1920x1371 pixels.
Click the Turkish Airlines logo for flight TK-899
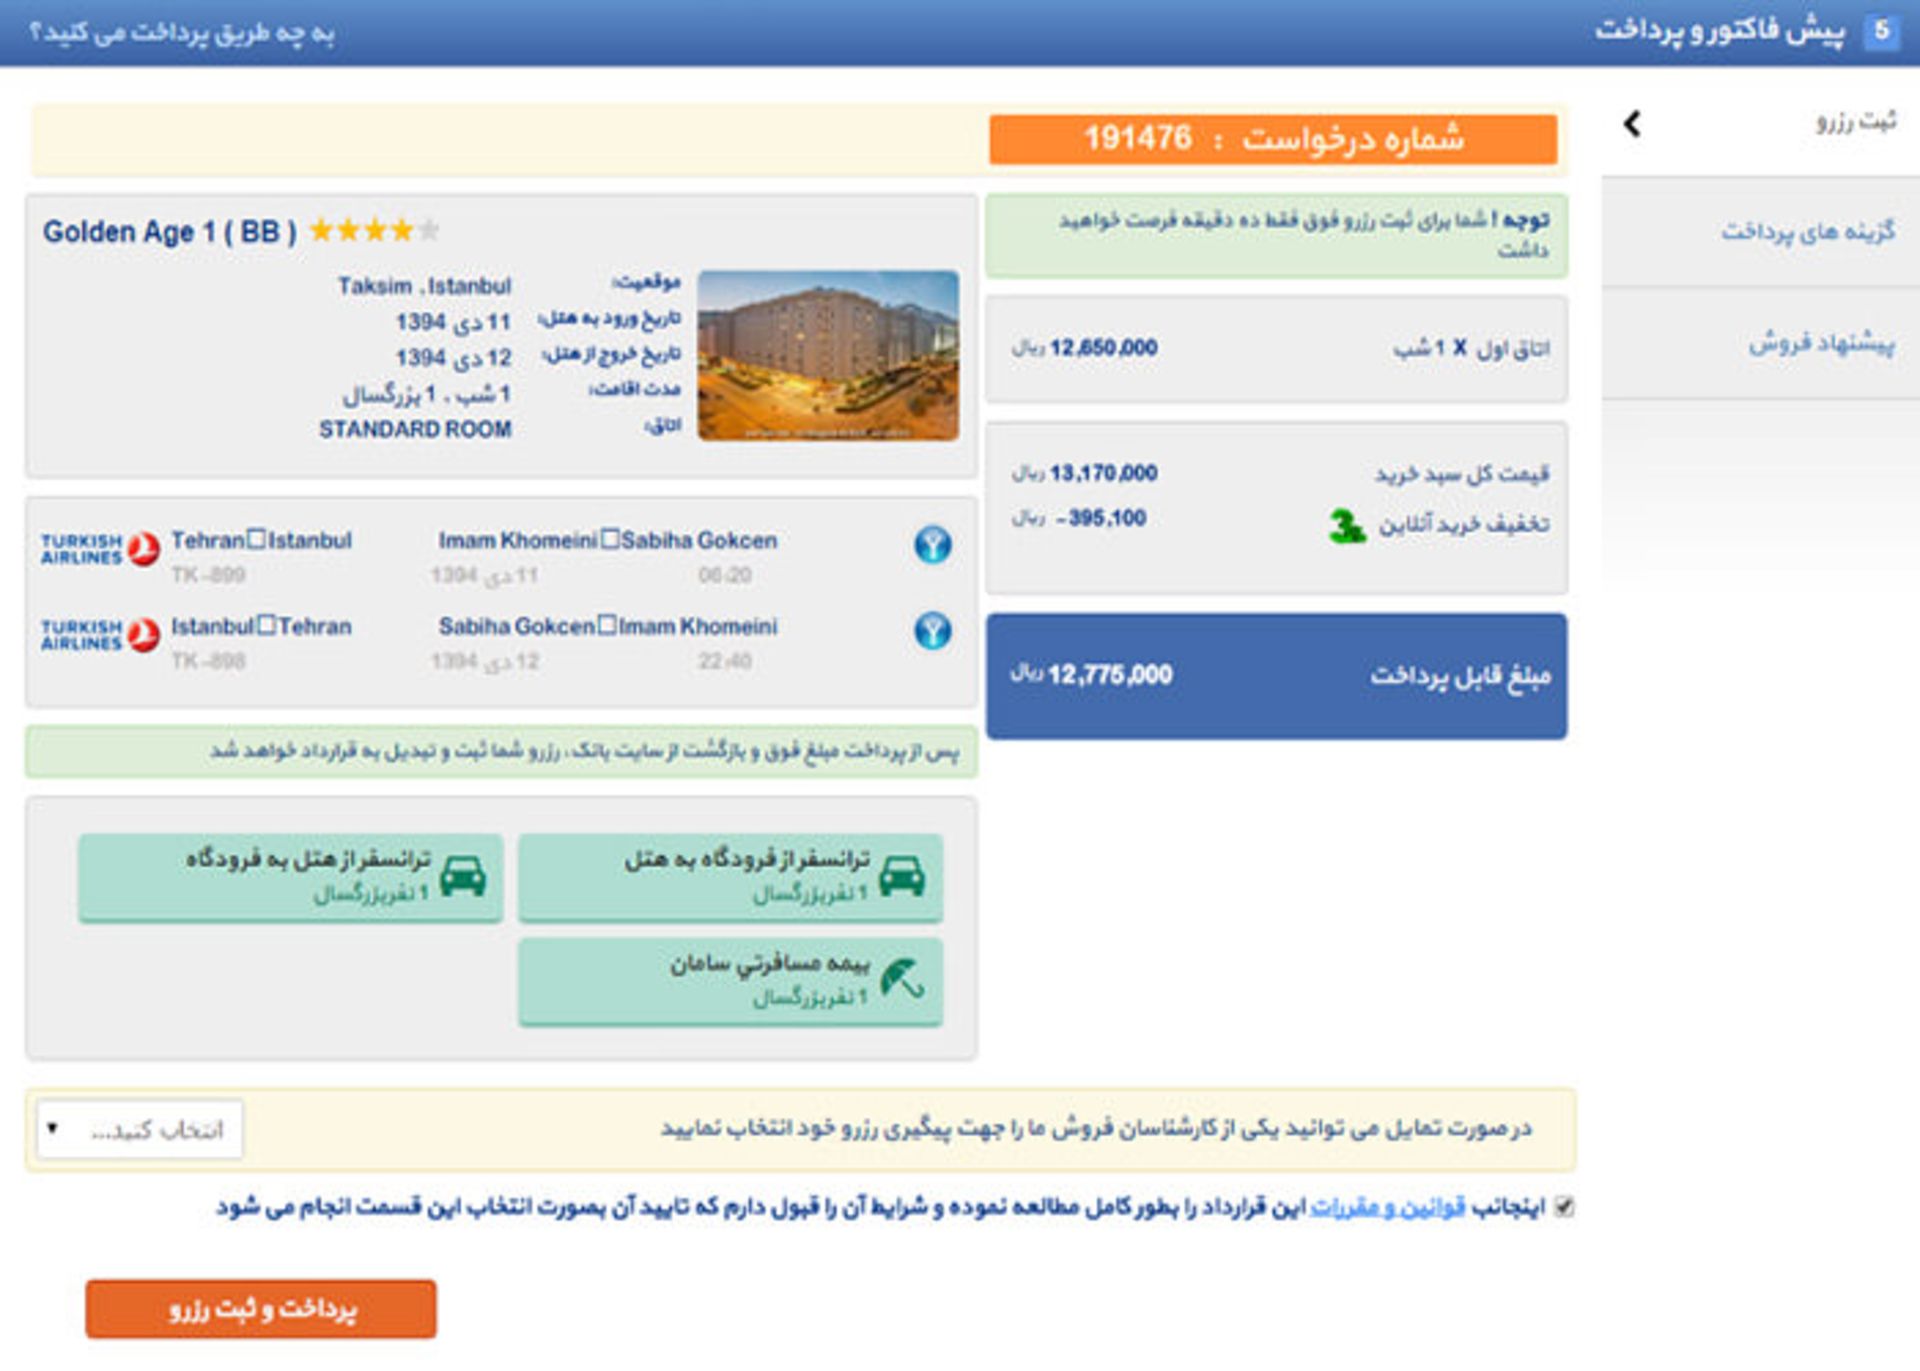tap(100, 548)
